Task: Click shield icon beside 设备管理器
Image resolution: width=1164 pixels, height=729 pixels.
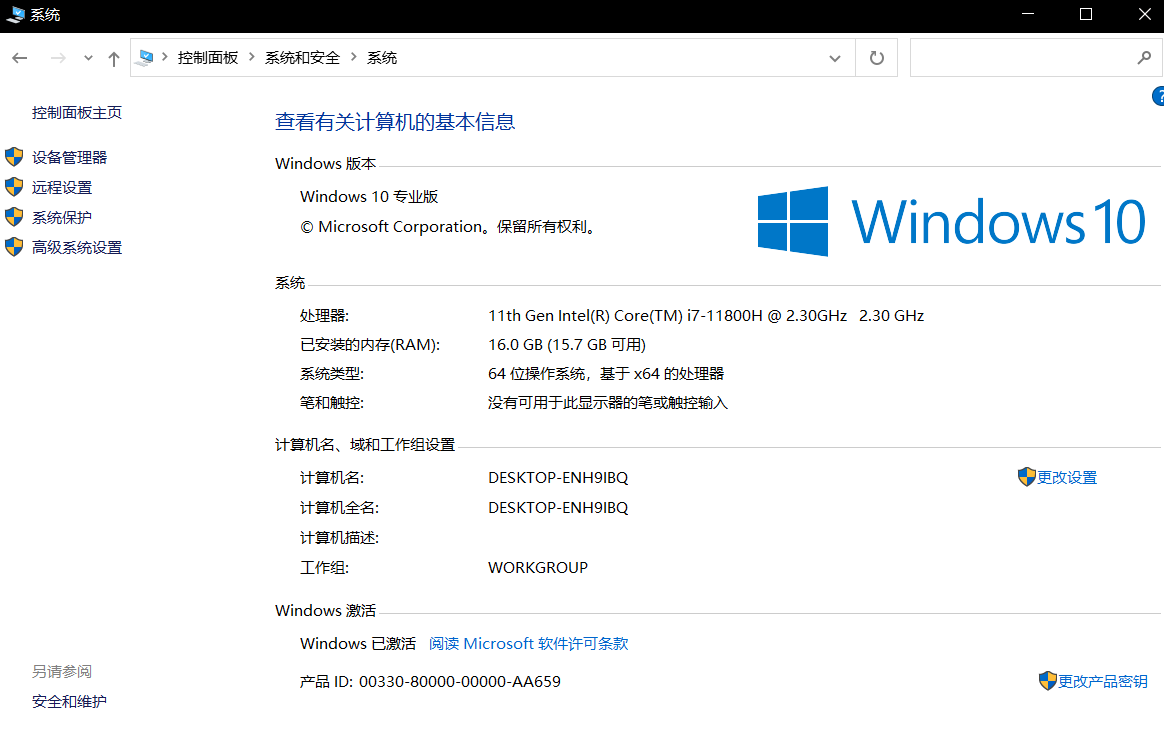Action: (x=14, y=157)
